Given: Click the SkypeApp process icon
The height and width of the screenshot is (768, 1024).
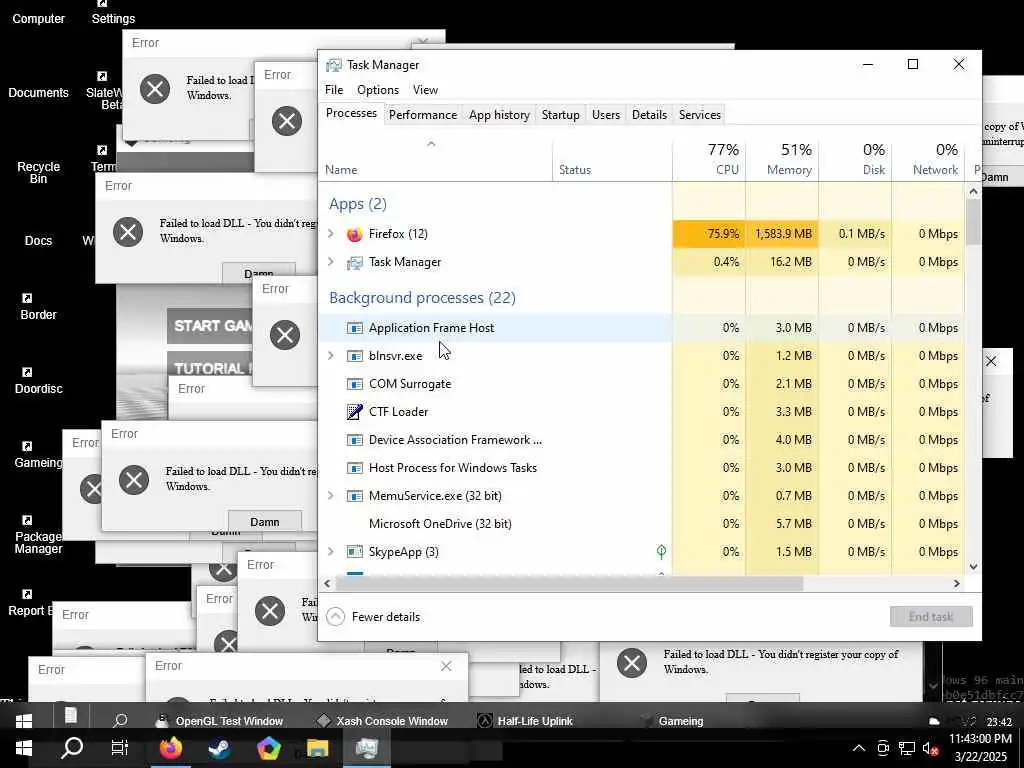Looking at the screenshot, I should click(x=355, y=552).
